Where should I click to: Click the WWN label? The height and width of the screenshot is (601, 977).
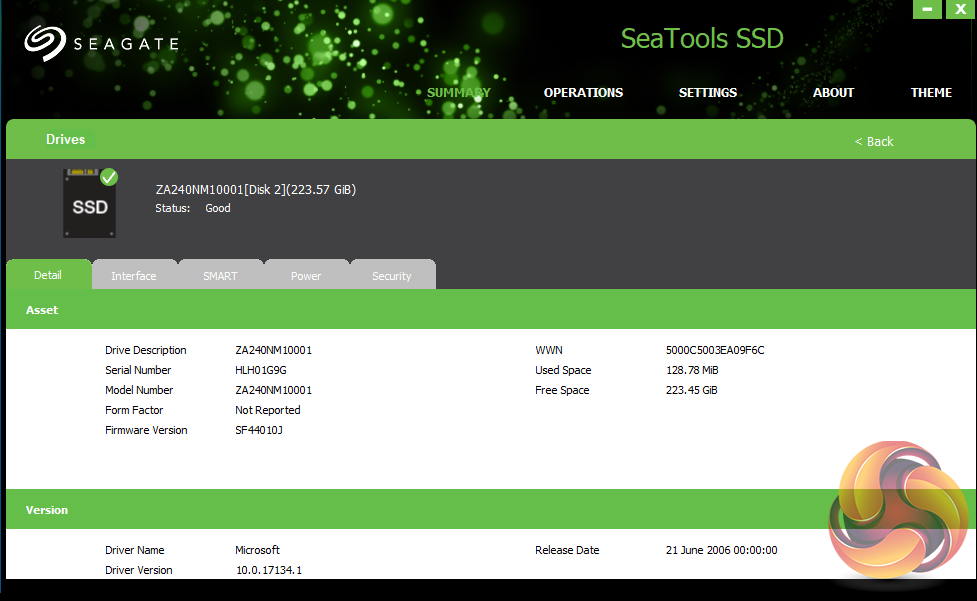[548, 350]
